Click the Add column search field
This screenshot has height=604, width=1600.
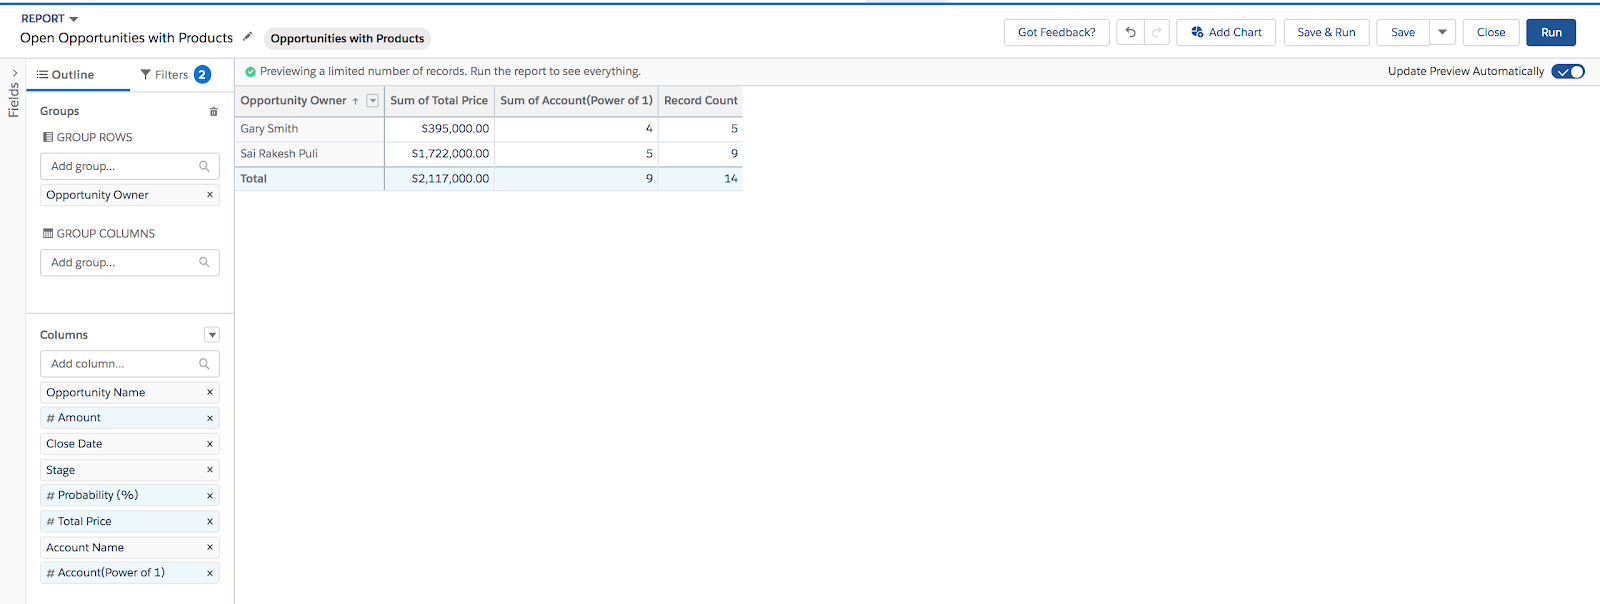[130, 364]
